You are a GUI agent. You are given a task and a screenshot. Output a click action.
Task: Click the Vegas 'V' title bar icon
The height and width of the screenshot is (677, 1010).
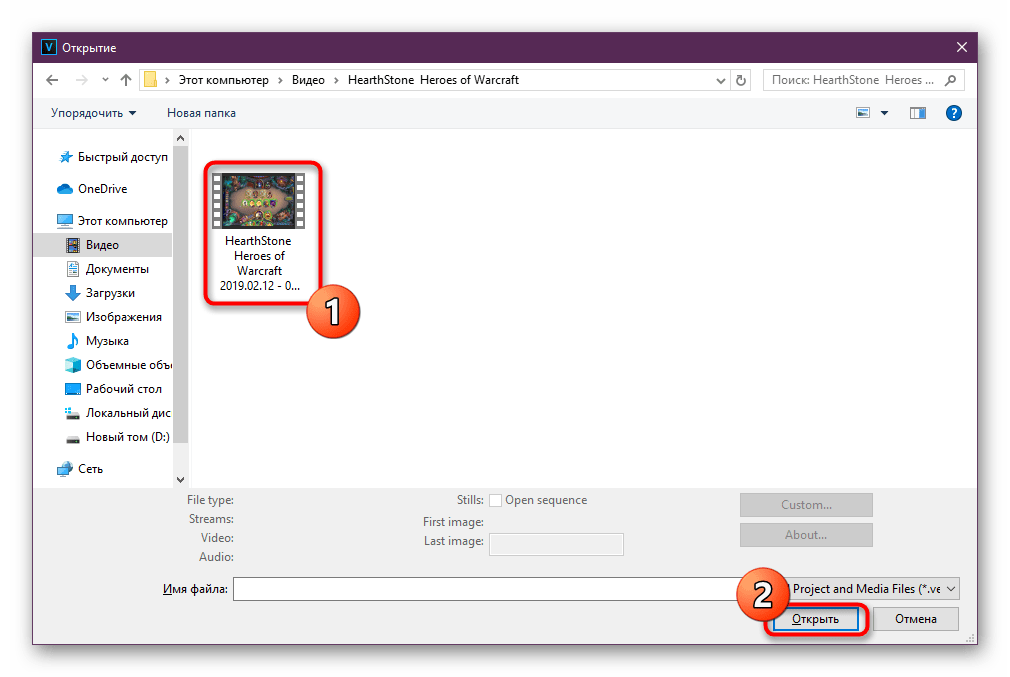point(48,47)
